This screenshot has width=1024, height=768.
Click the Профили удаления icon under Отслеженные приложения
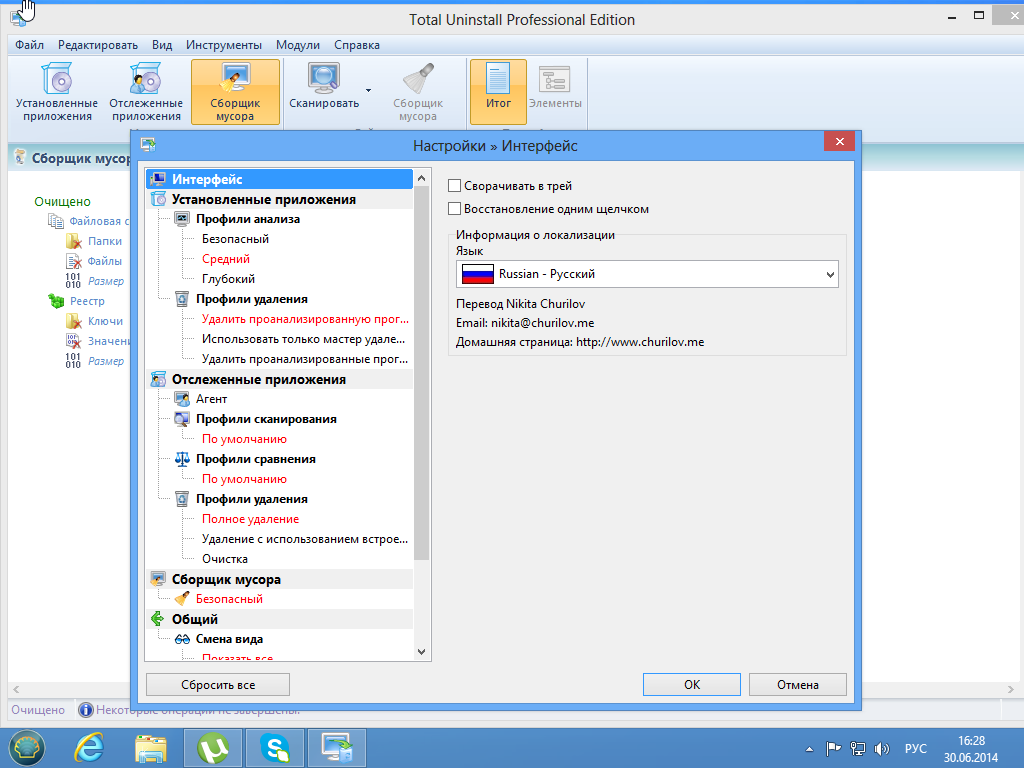[x=182, y=499]
